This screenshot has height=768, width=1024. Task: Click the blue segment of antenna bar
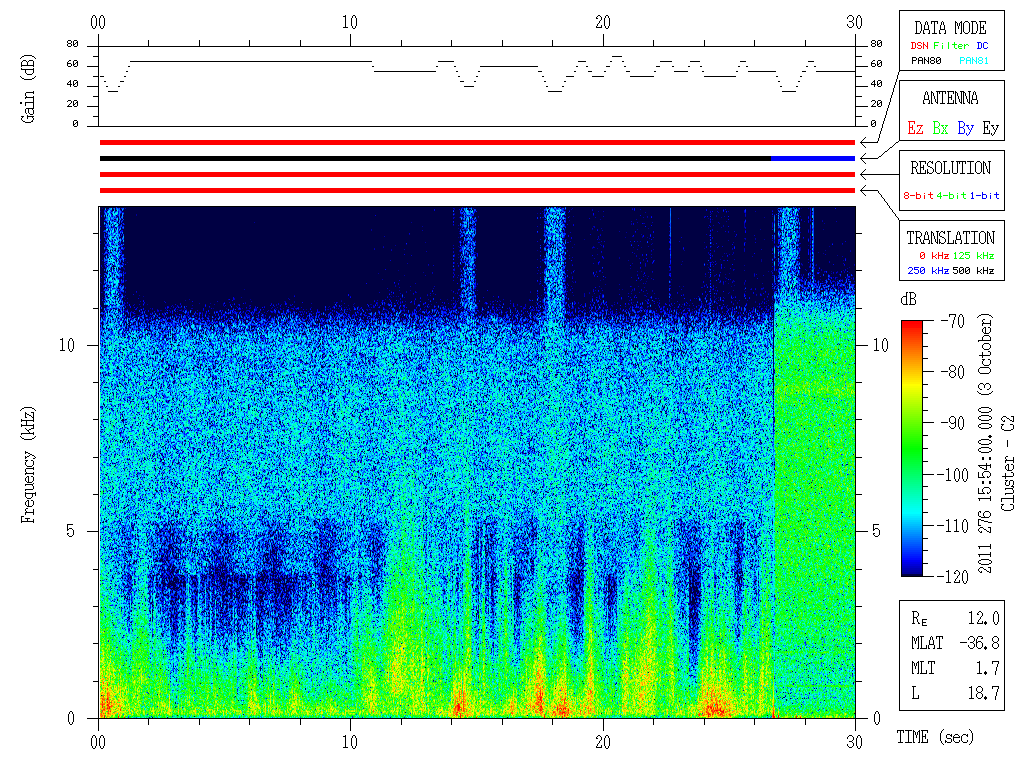[813, 159]
